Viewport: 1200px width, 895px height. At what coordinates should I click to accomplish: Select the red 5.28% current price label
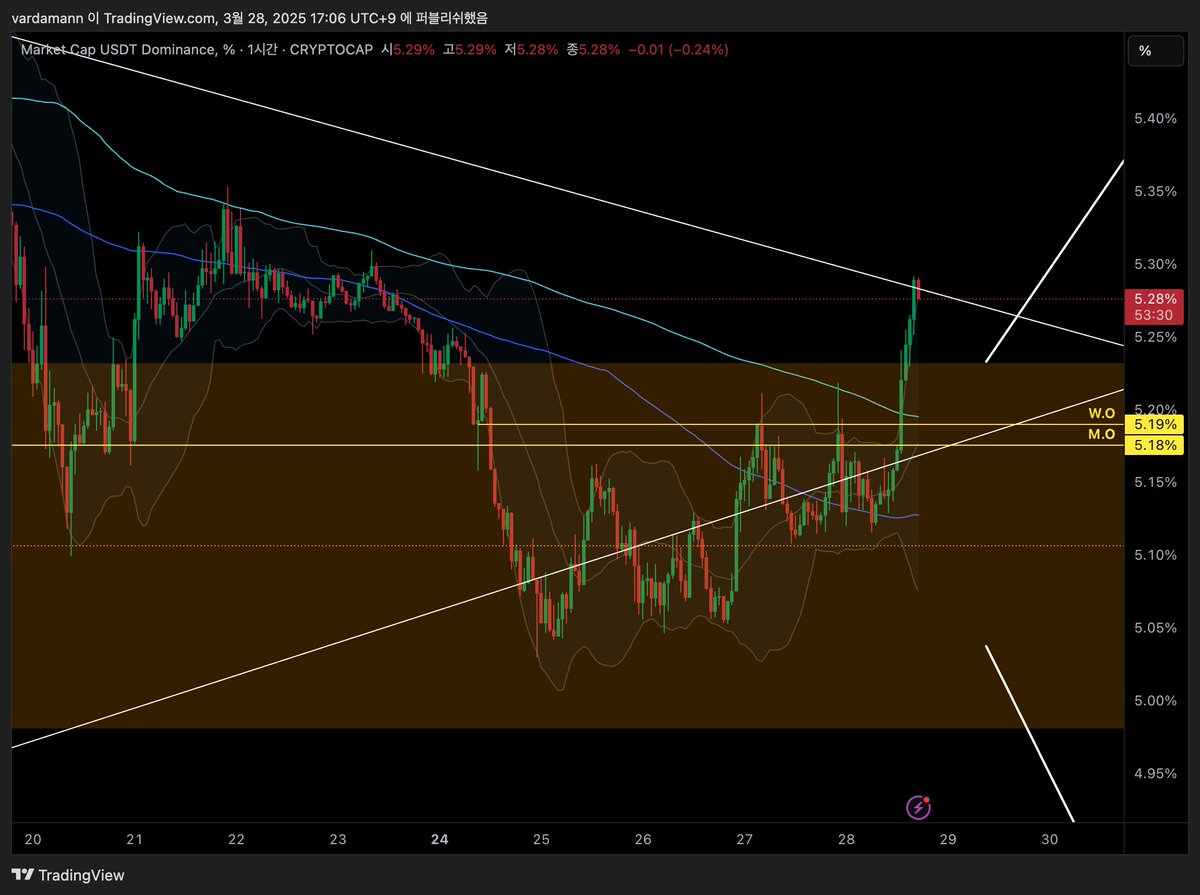1153,299
